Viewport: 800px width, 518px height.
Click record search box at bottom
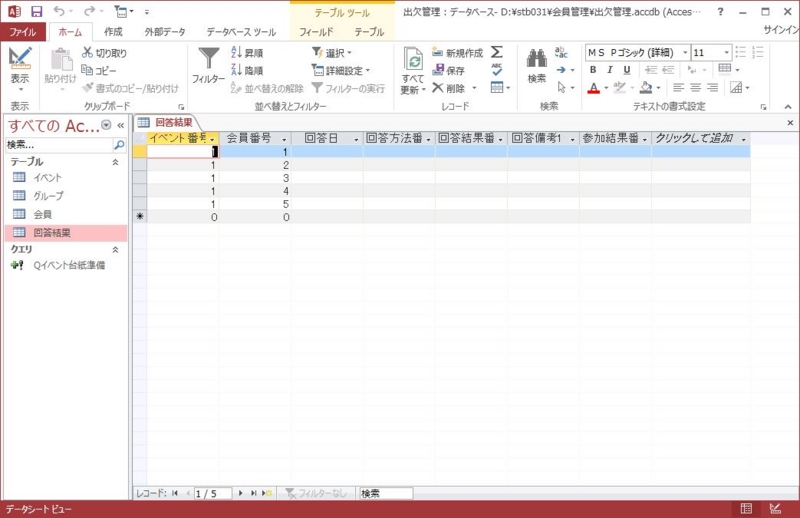pos(386,494)
